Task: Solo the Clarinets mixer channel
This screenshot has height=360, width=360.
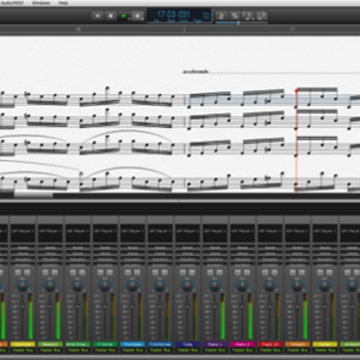Action: [27, 273]
